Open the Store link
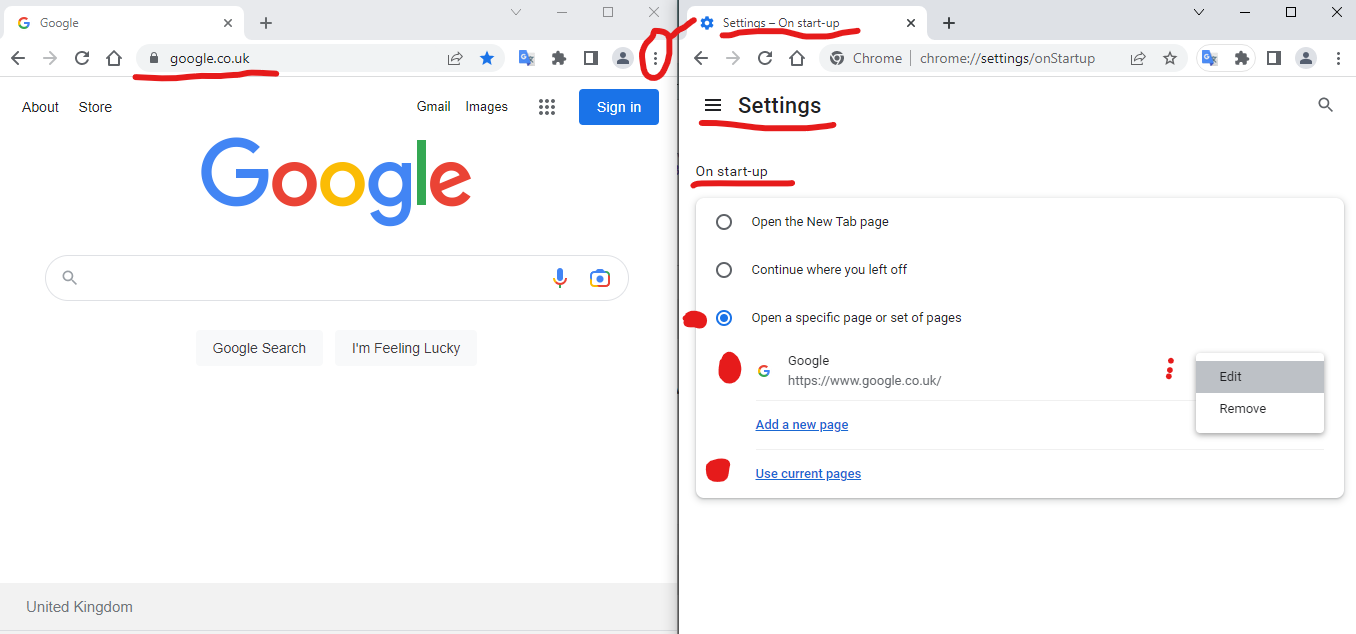The image size is (1356, 634). pos(95,107)
